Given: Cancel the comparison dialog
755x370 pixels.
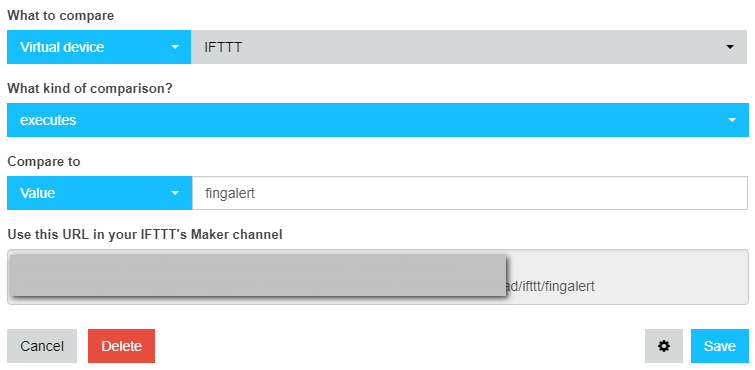Looking at the screenshot, I should 42,346.
